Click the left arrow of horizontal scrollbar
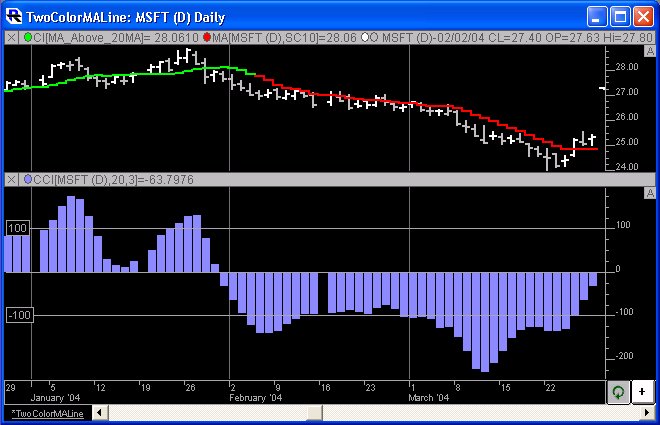The height and width of the screenshot is (425, 660). point(99,413)
